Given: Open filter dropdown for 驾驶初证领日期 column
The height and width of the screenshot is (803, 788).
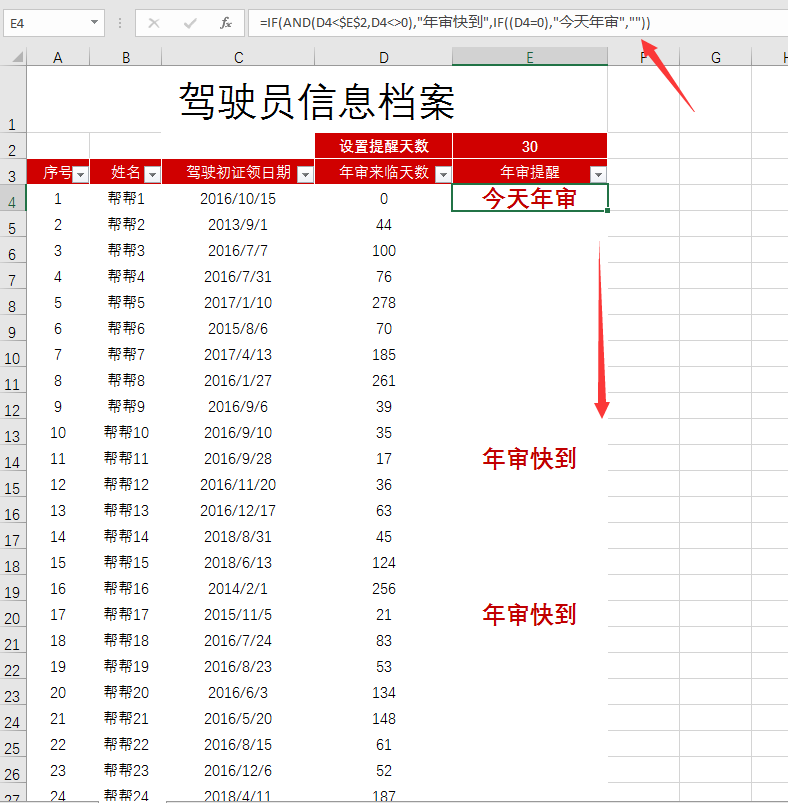Looking at the screenshot, I should (305, 175).
